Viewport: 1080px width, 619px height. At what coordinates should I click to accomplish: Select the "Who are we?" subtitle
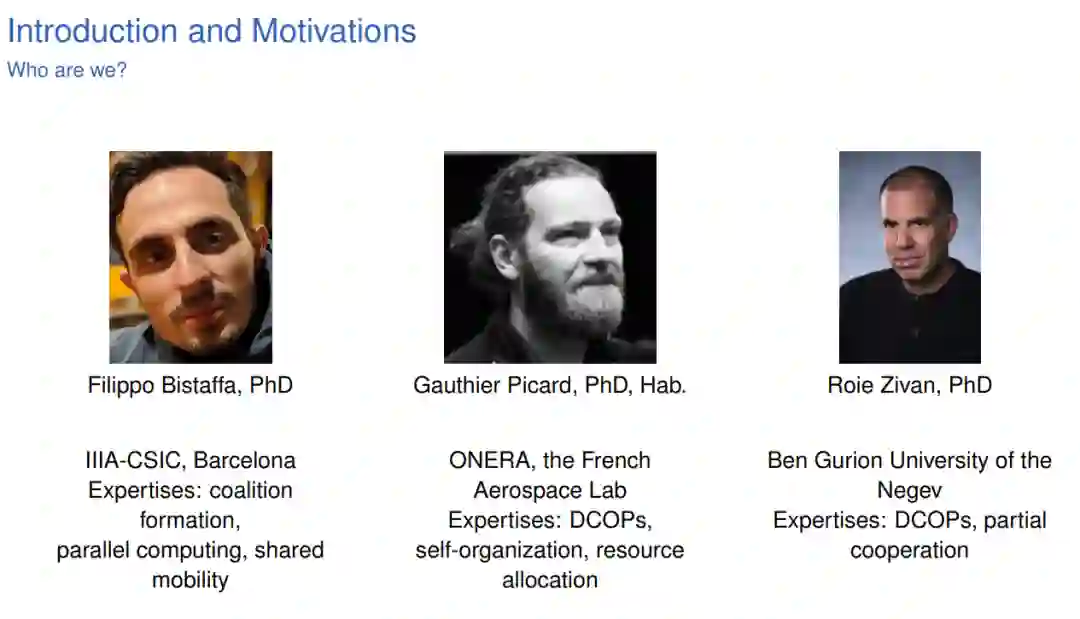(x=67, y=71)
